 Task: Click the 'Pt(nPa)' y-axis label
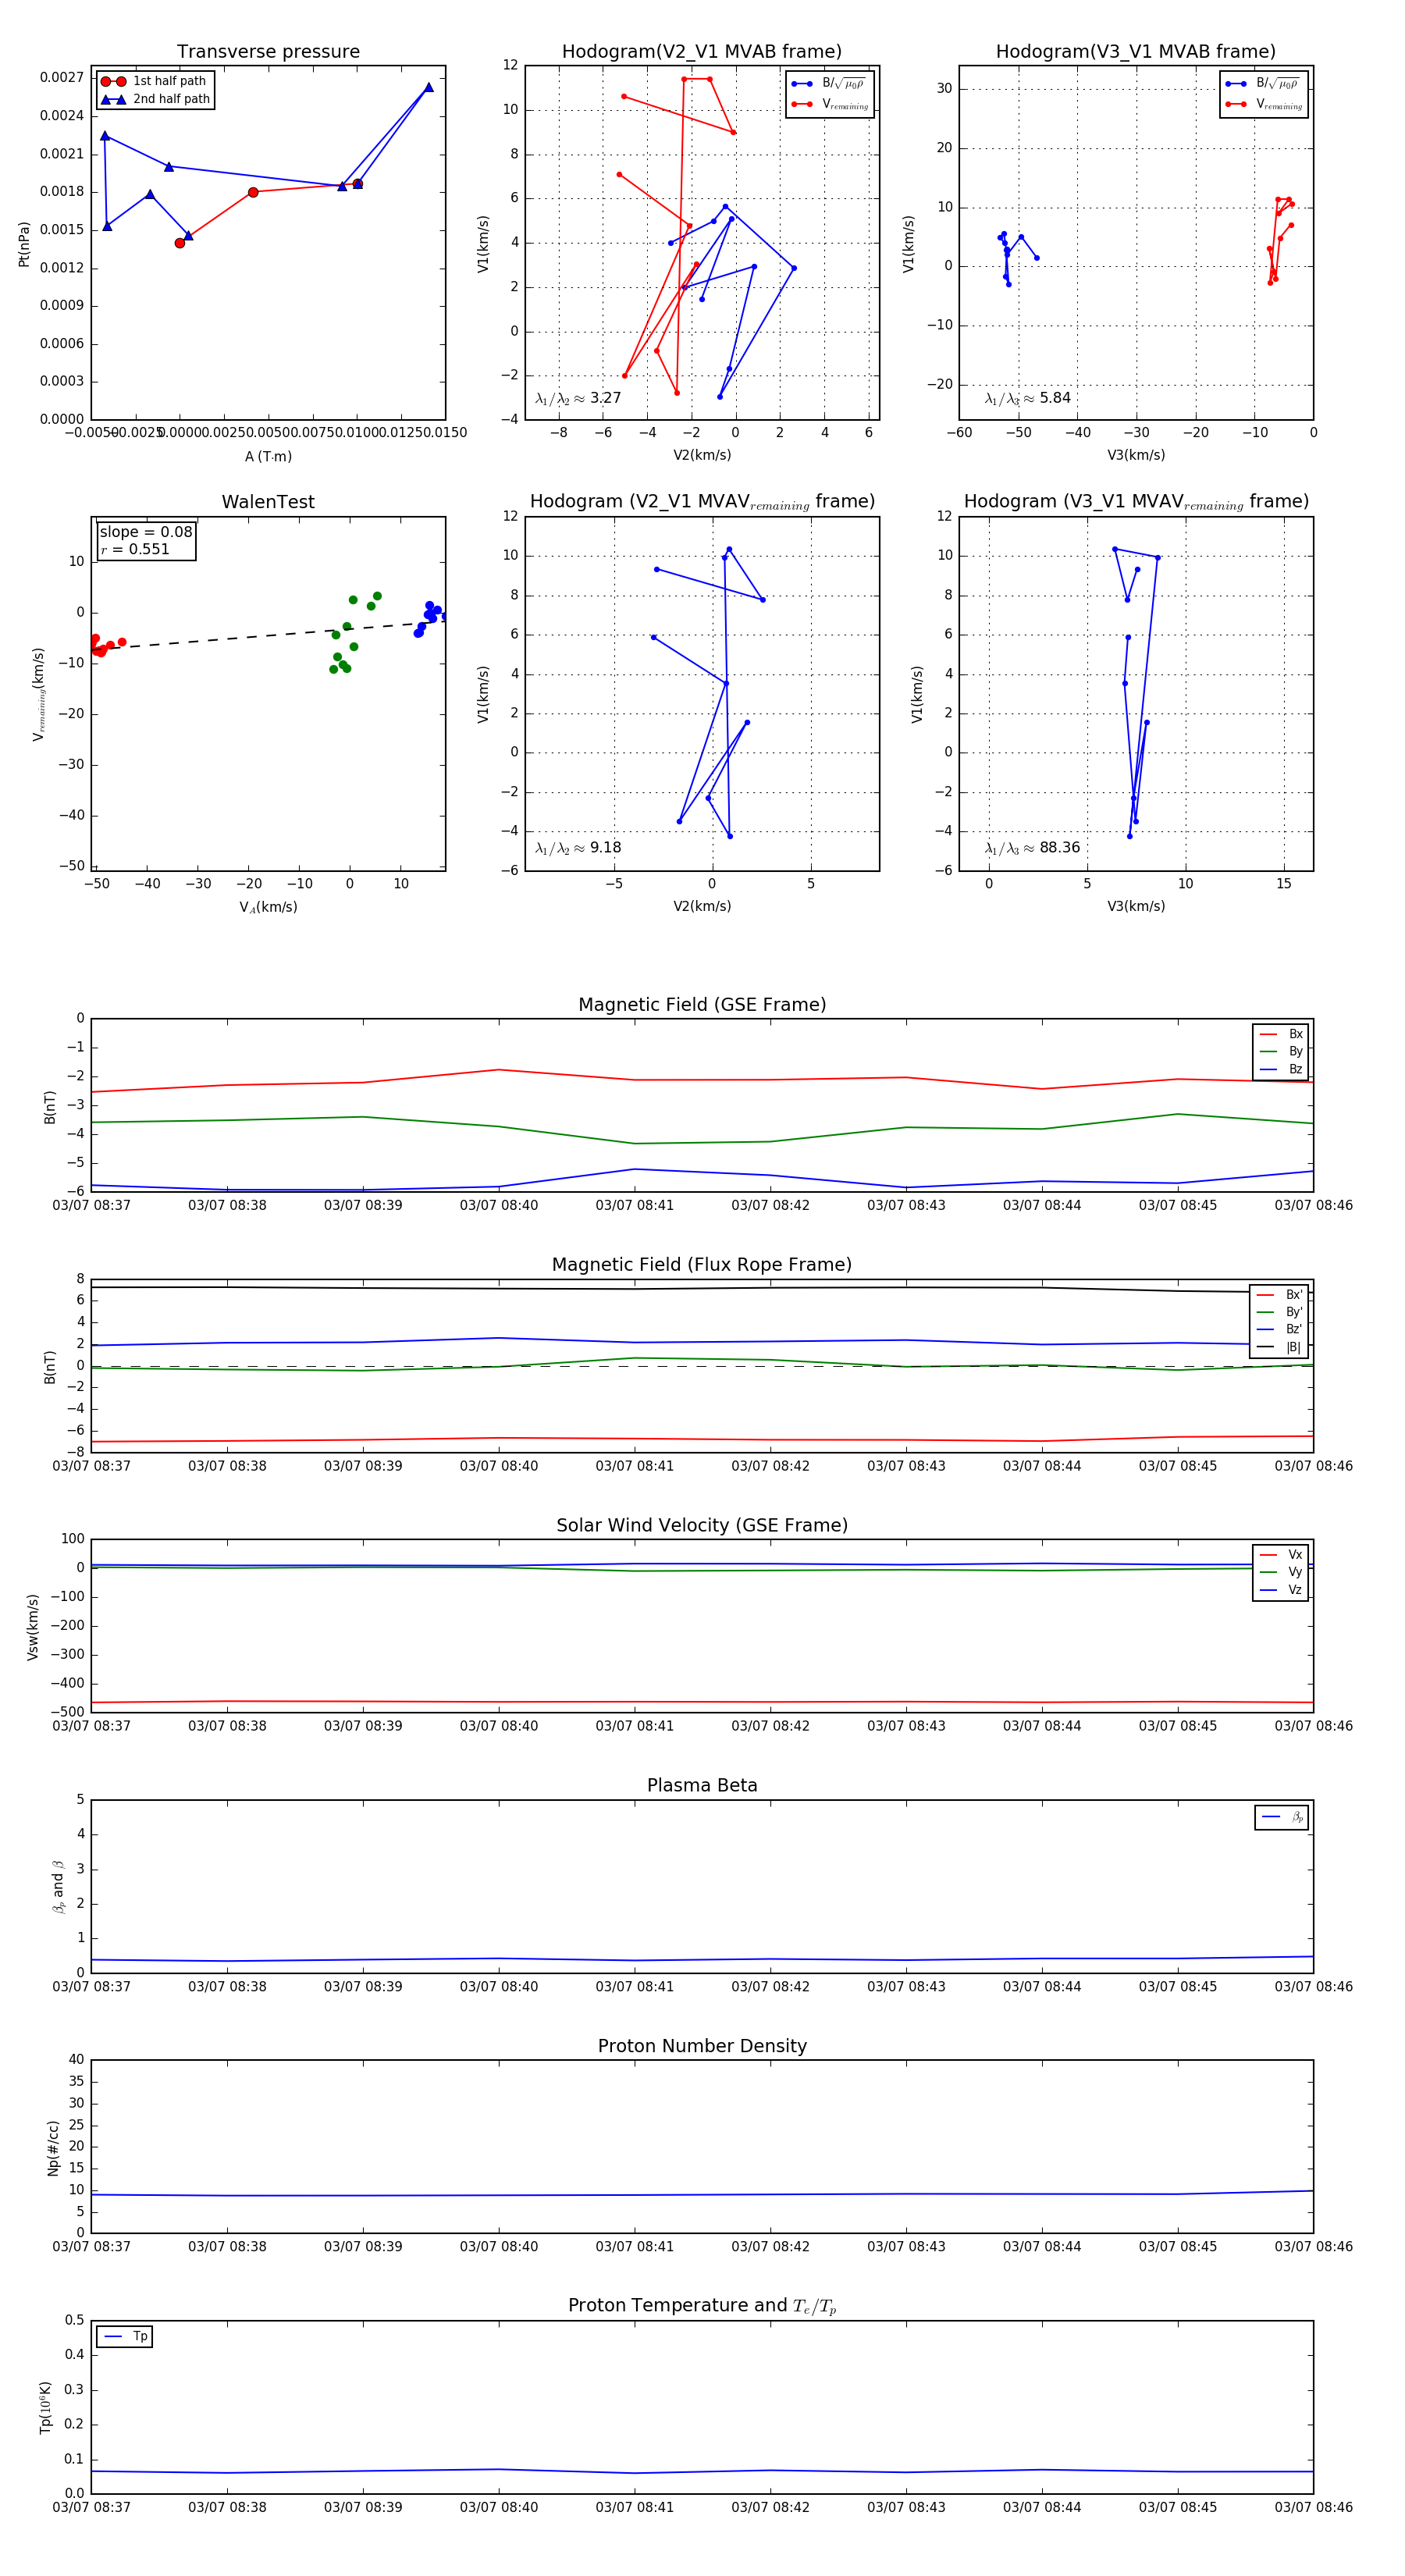tap(24, 244)
